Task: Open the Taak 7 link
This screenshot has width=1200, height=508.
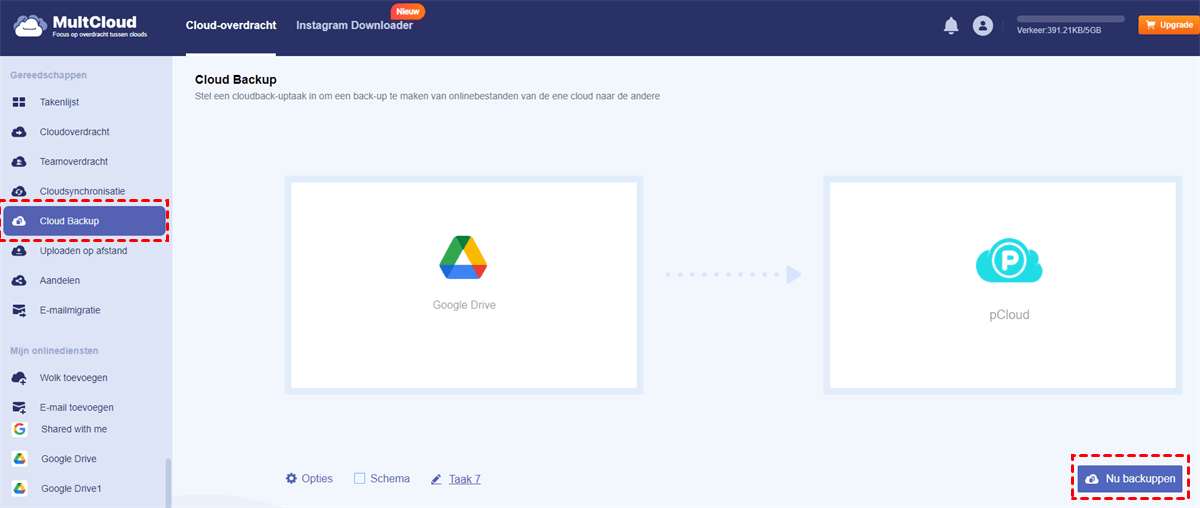Action: click(x=465, y=479)
